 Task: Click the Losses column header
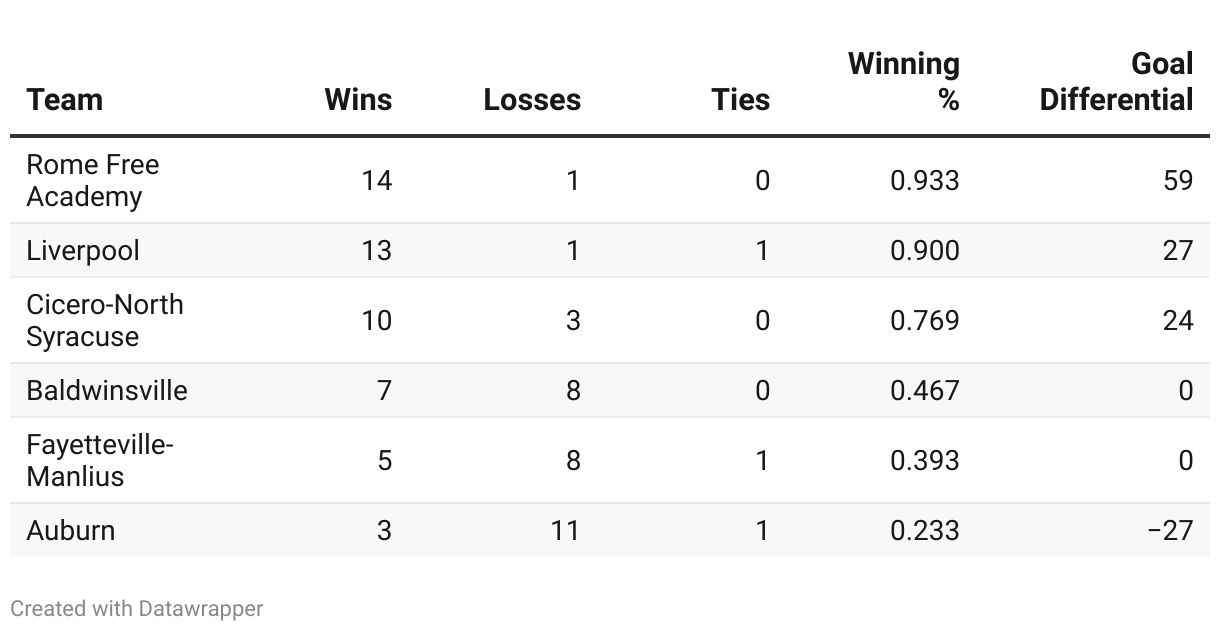(532, 100)
